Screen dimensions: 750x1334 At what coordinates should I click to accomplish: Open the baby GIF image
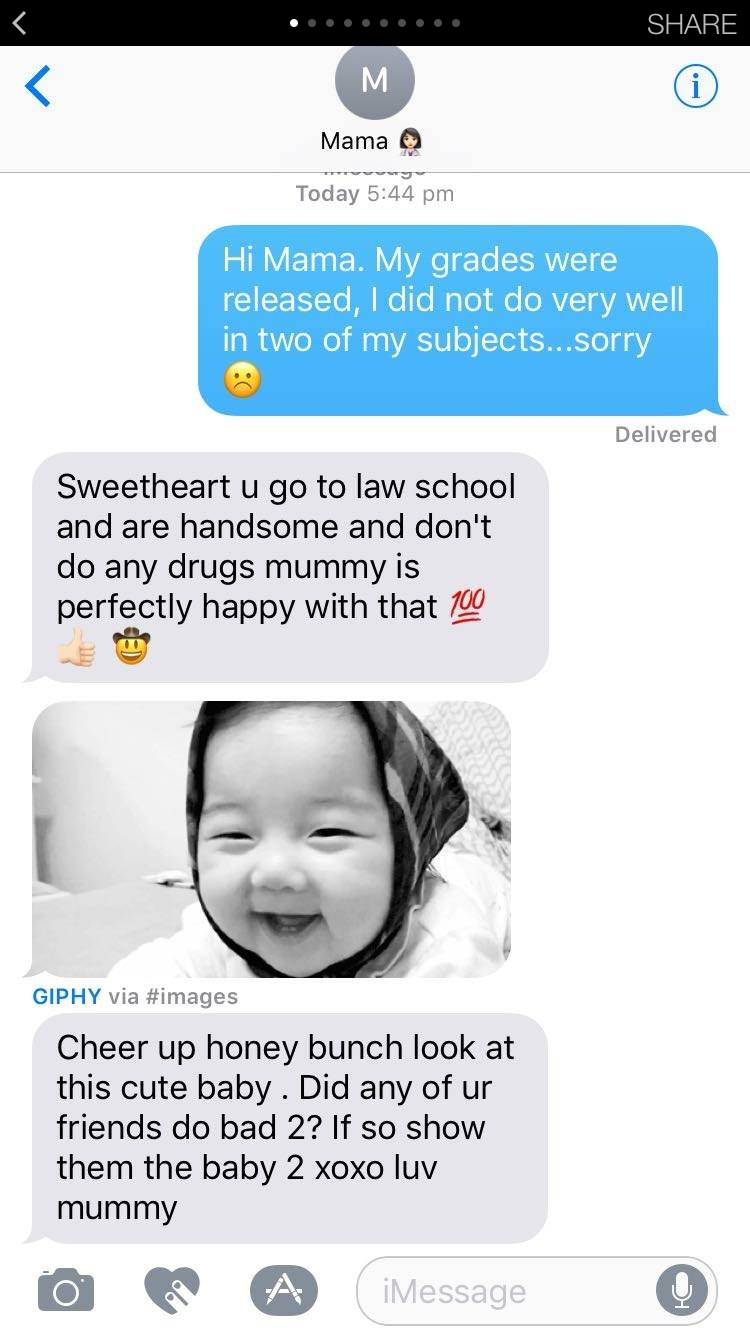tap(272, 839)
